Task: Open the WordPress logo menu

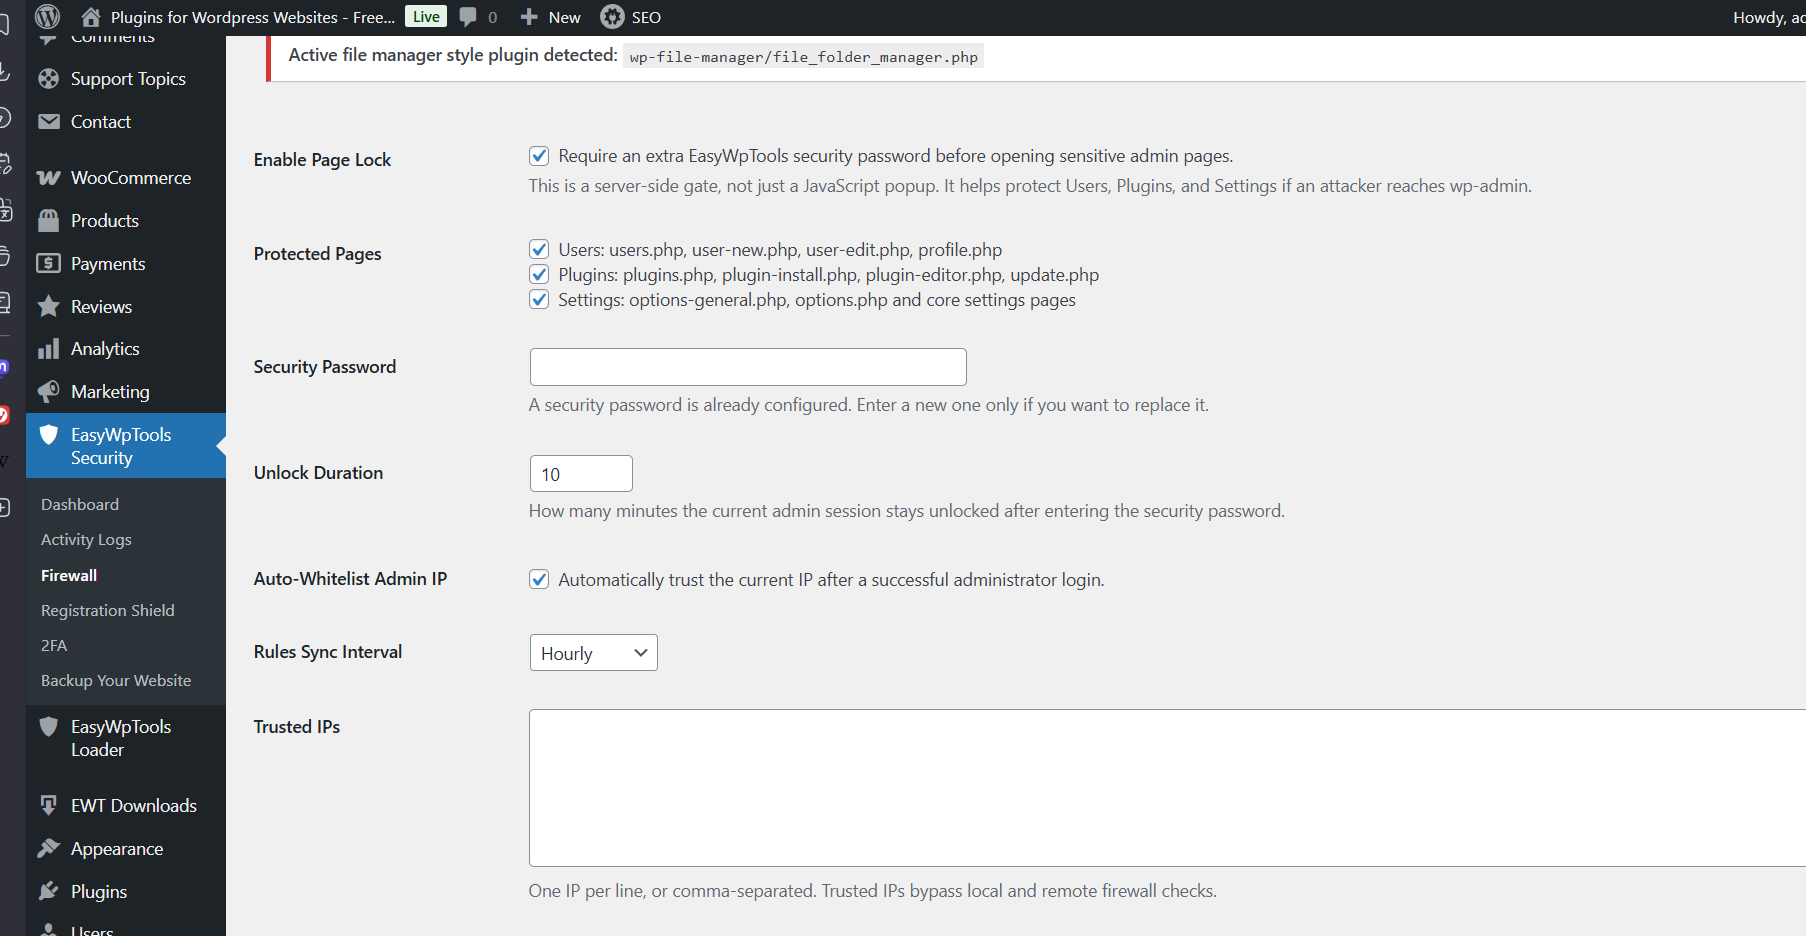Action: click(47, 17)
